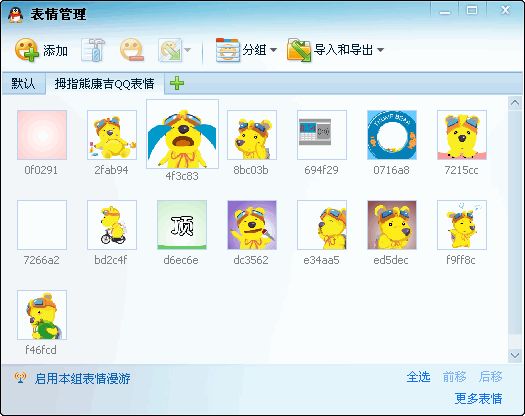Expand the 导入和导出 dropdown arrow
The height and width of the screenshot is (416, 525).
point(380,50)
